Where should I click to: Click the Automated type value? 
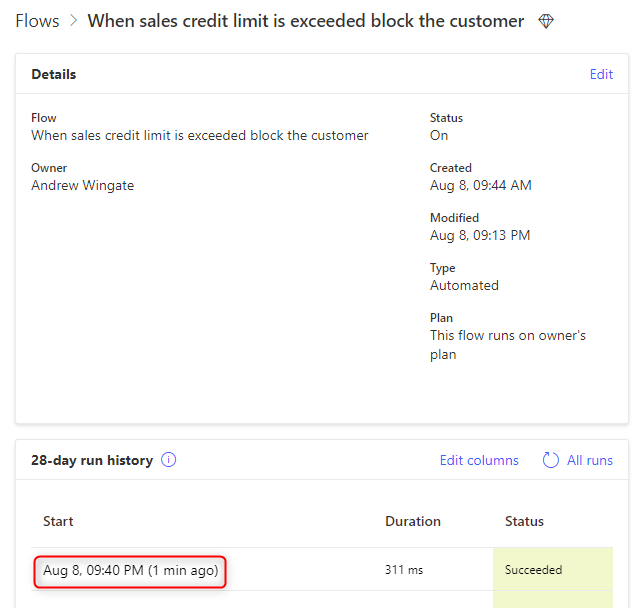464,285
